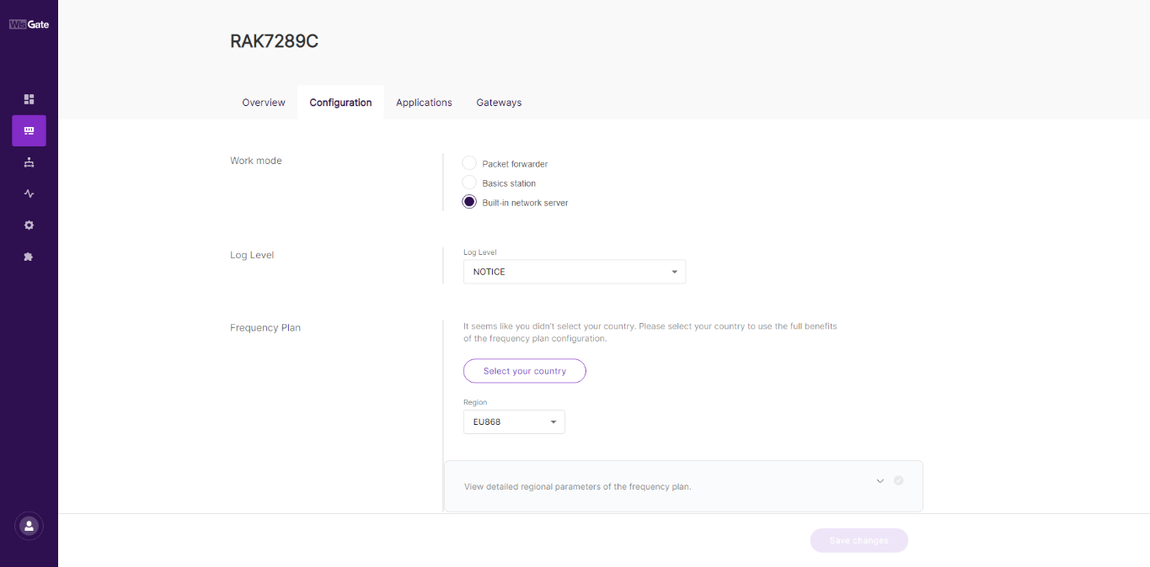Open the LoRa gateway sidebar icon
The height and width of the screenshot is (567, 1150).
pos(29,131)
